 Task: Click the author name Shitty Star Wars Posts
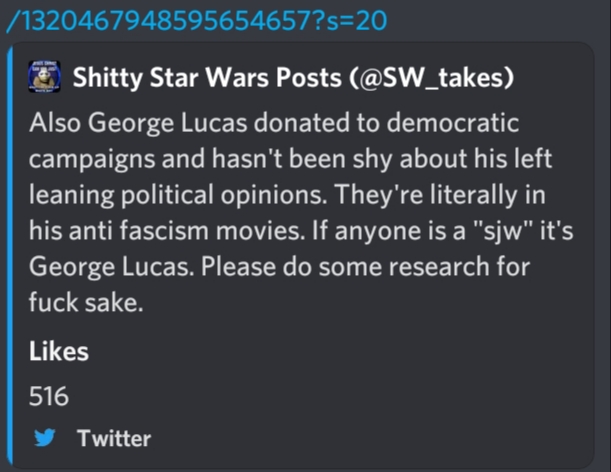pos(207,78)
